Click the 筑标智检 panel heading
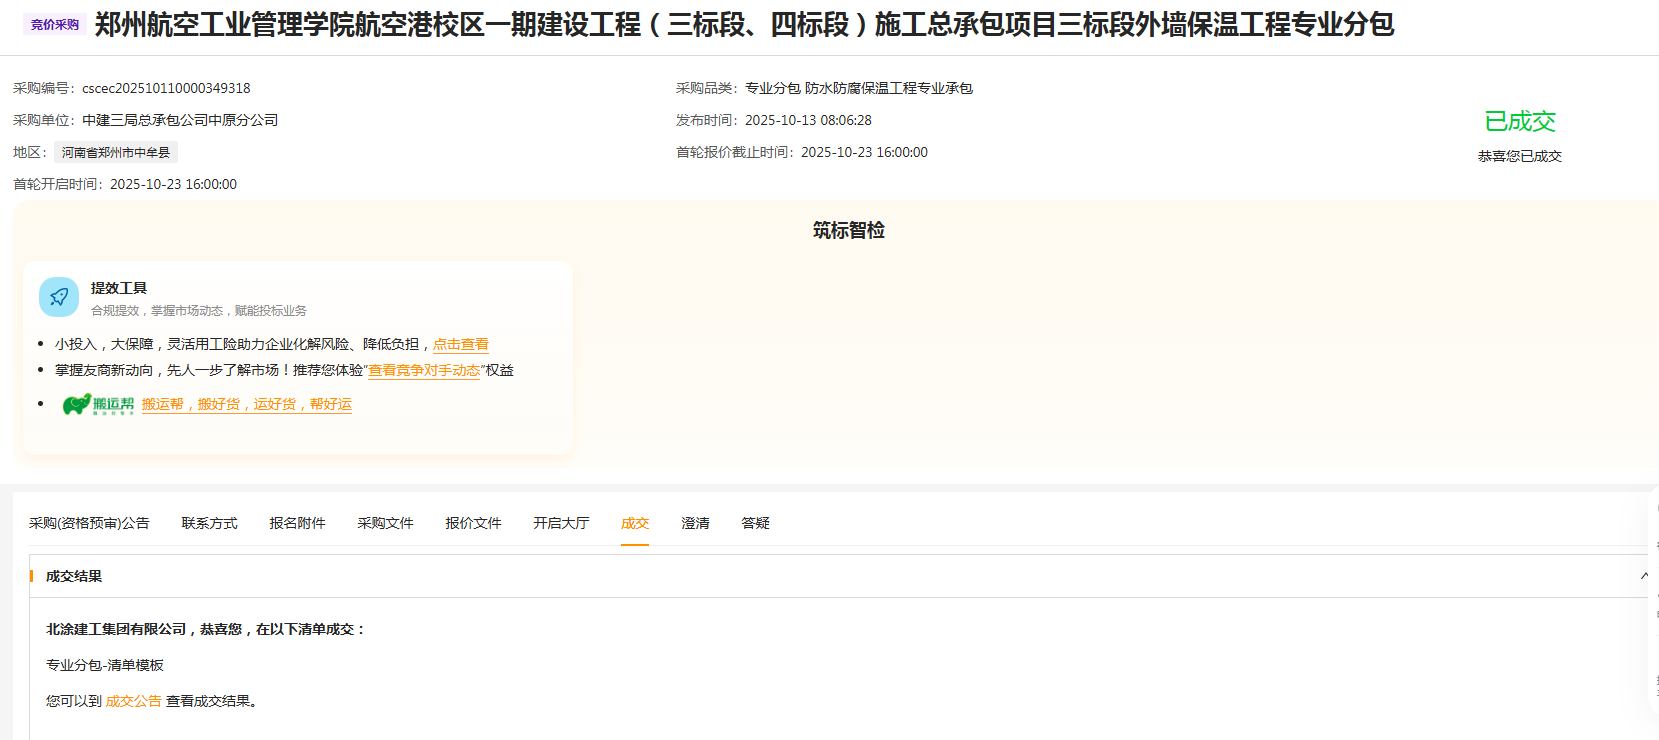Image resolution: width=1659 pixels, height=740 pixels. click(848, 230)
